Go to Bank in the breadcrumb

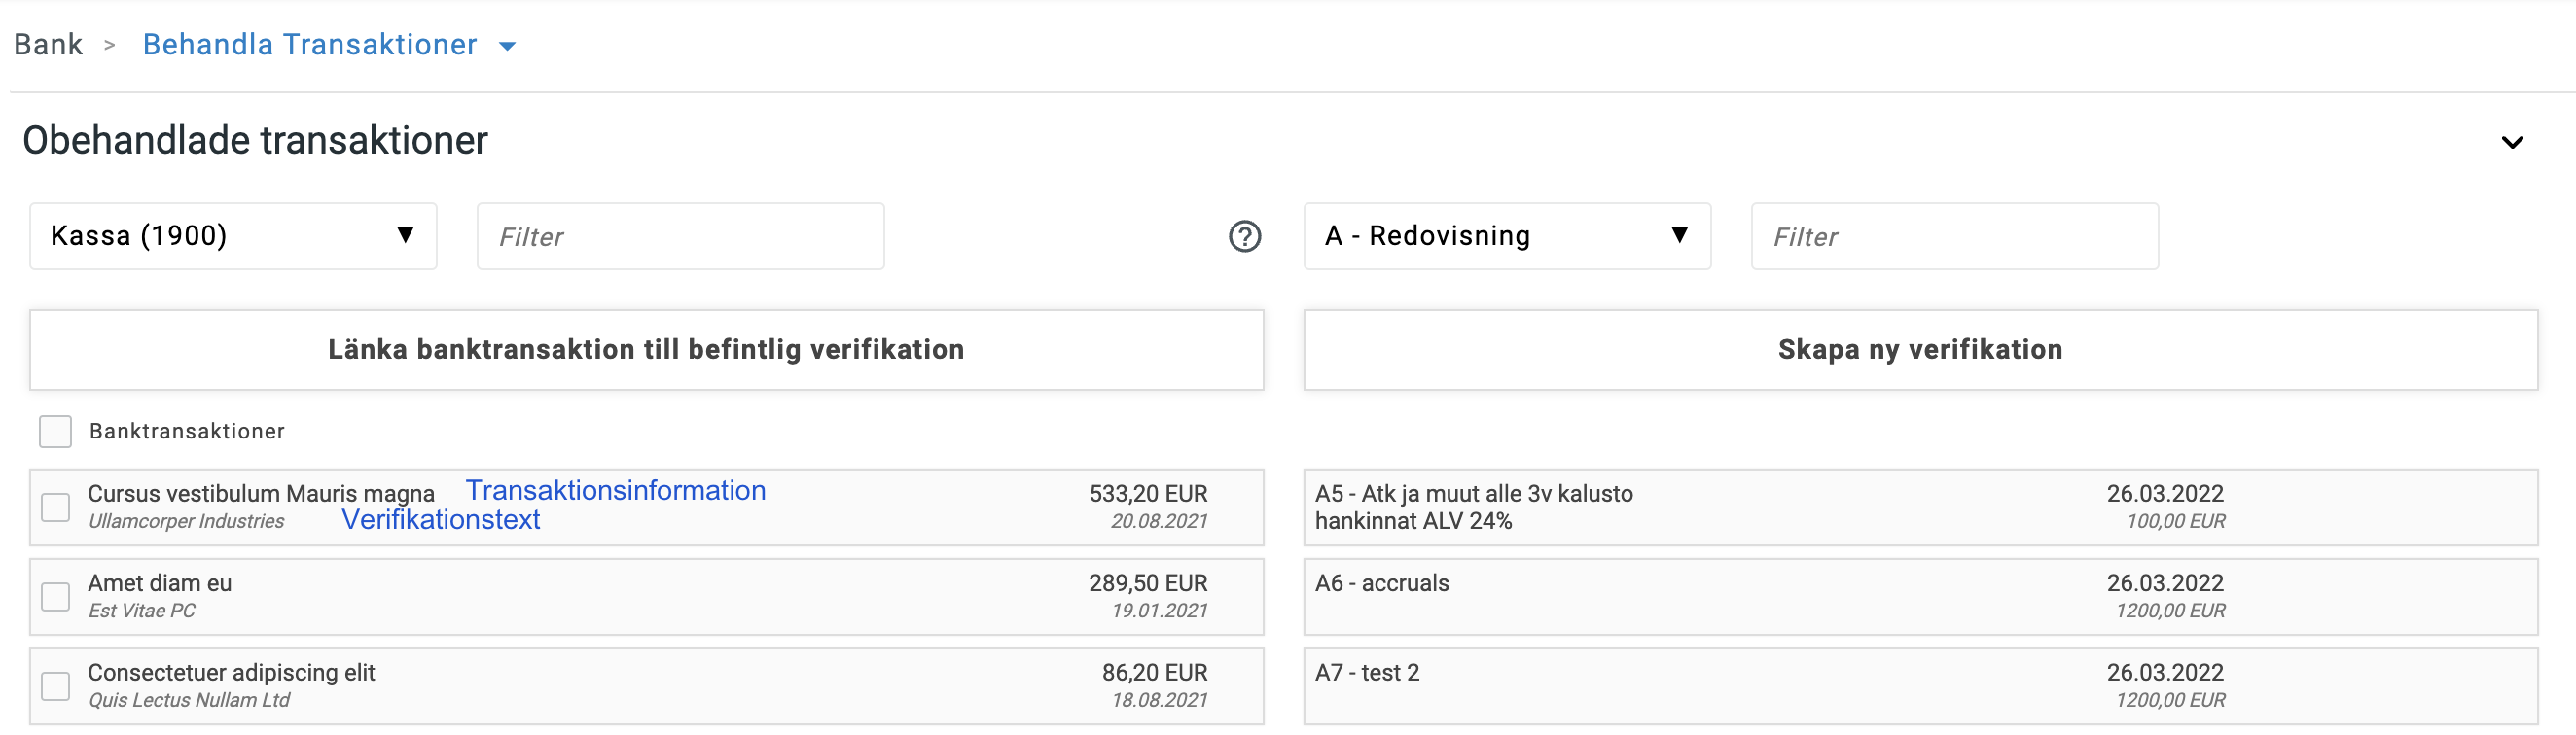pos(48,45)
